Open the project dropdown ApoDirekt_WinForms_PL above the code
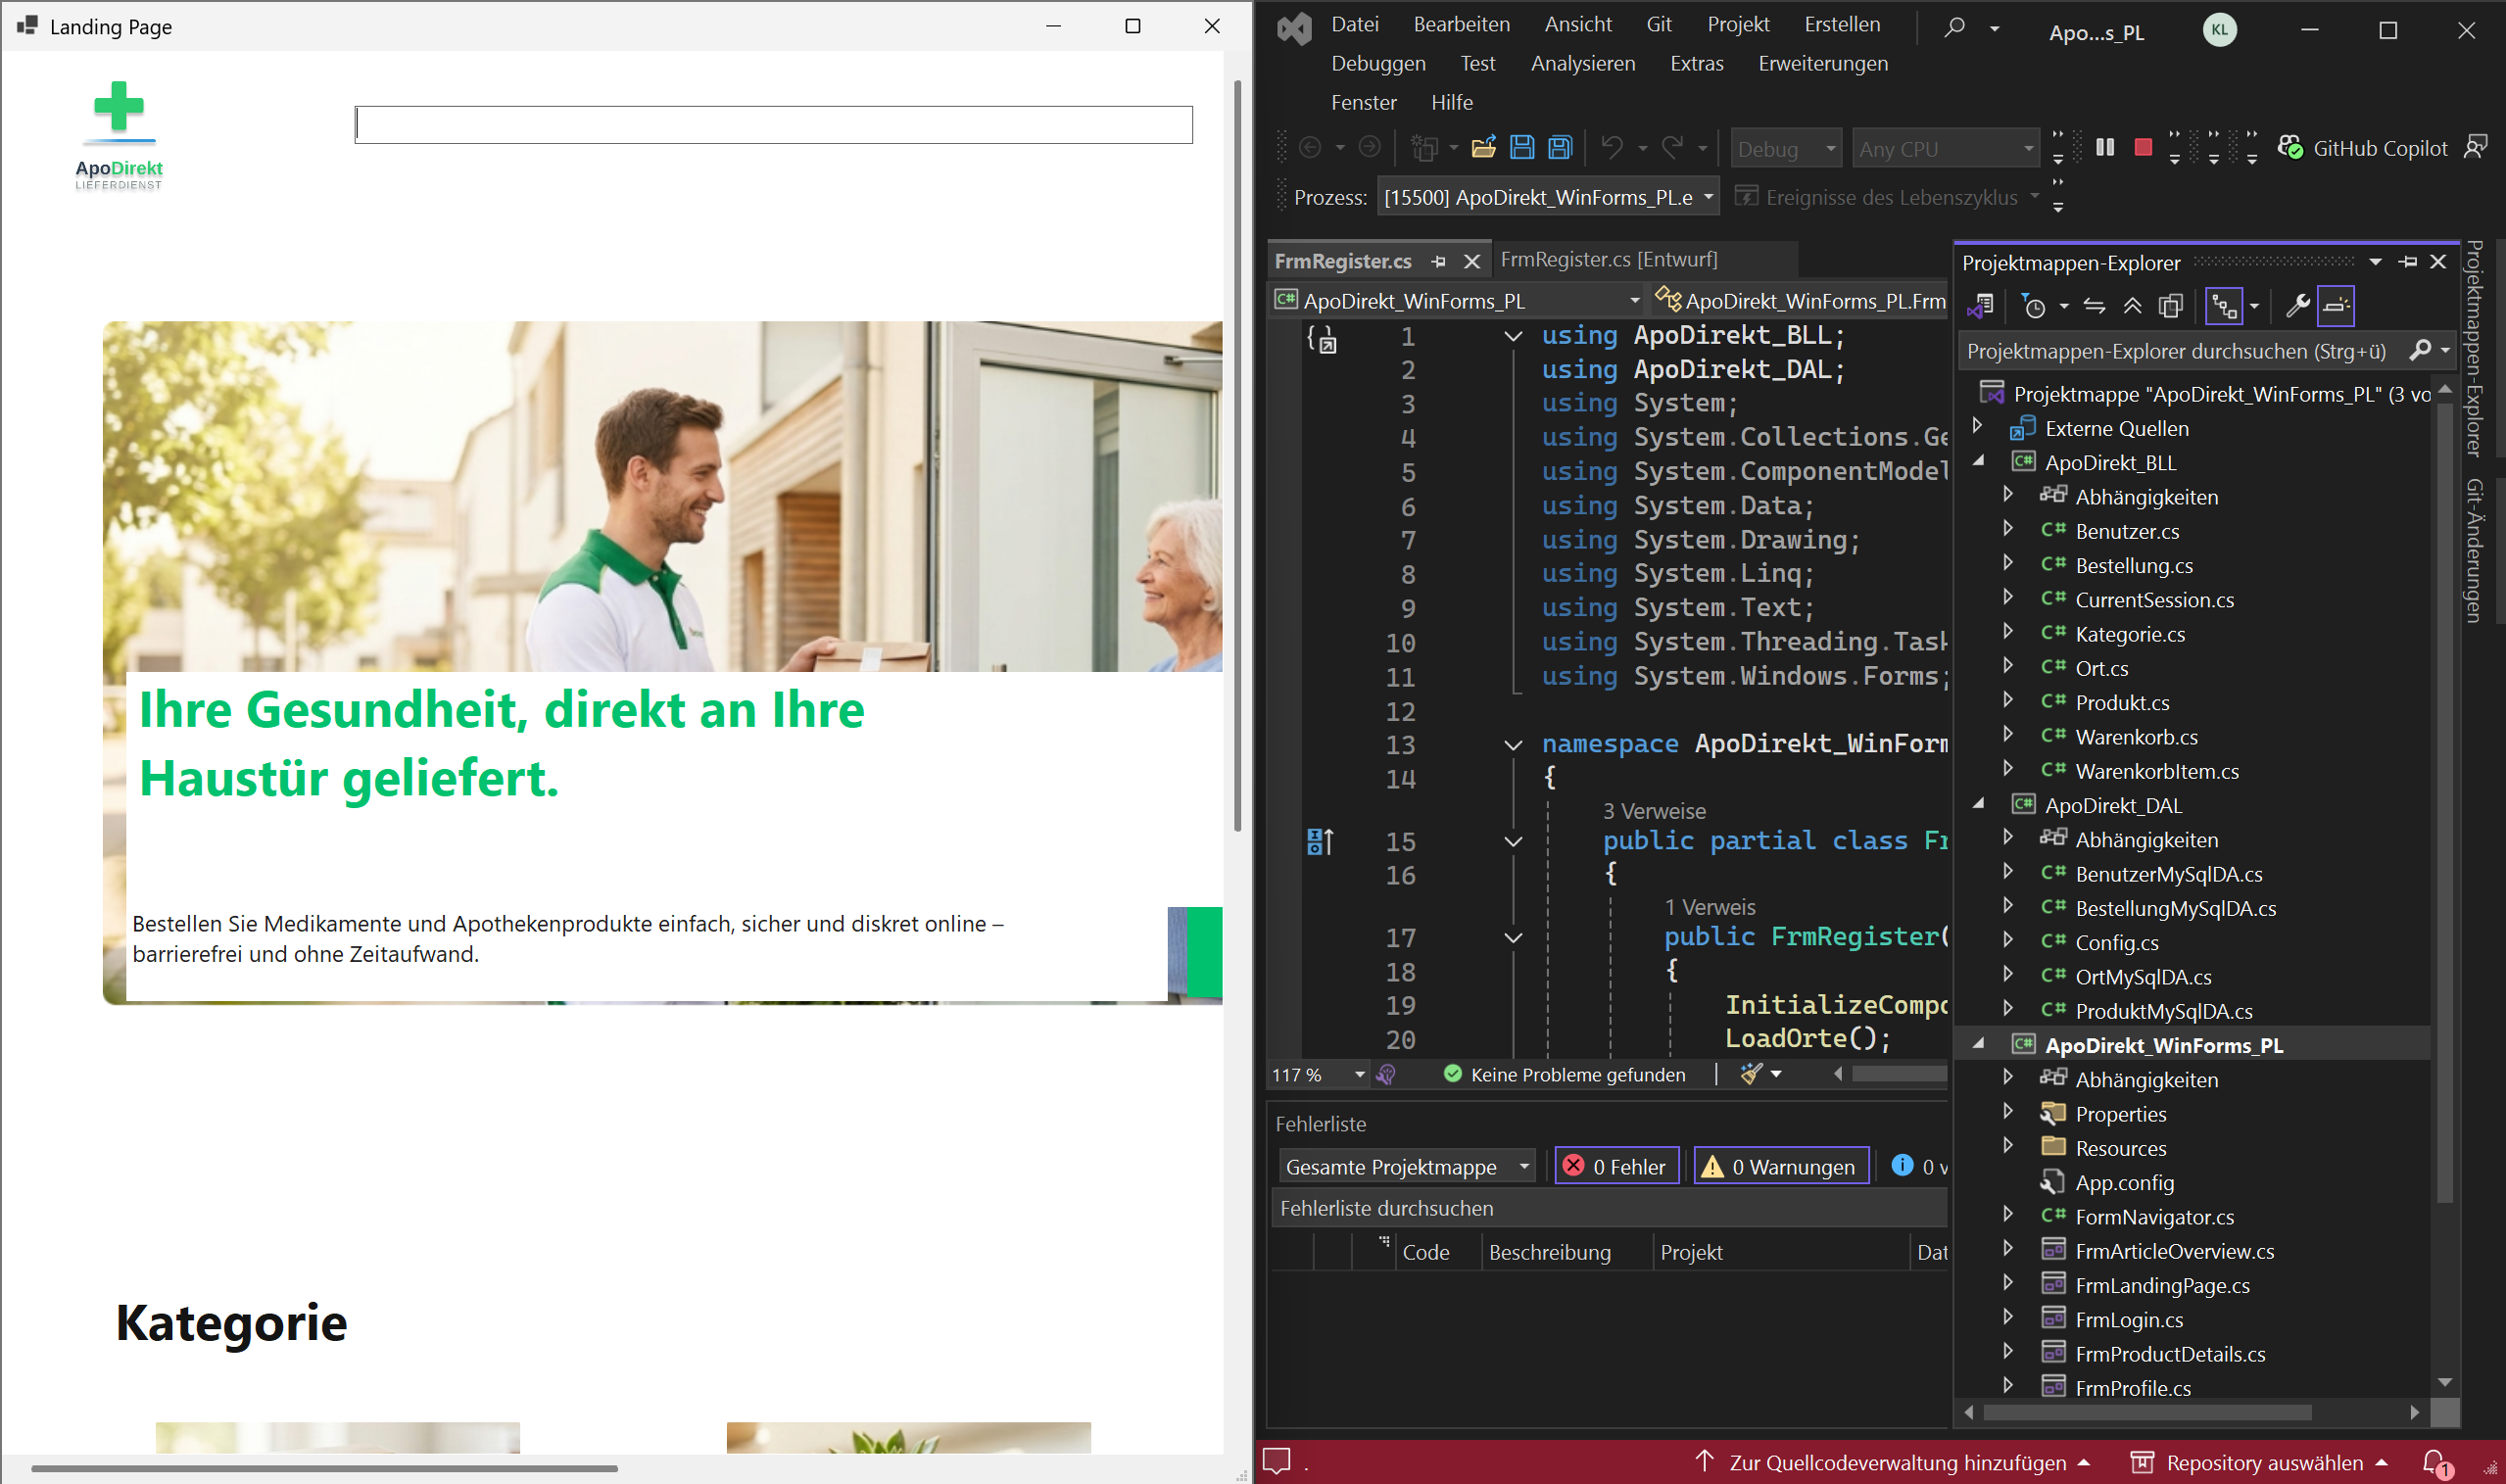The height and width of the screenshot is (1484, 2506). tap(1458, 301)
